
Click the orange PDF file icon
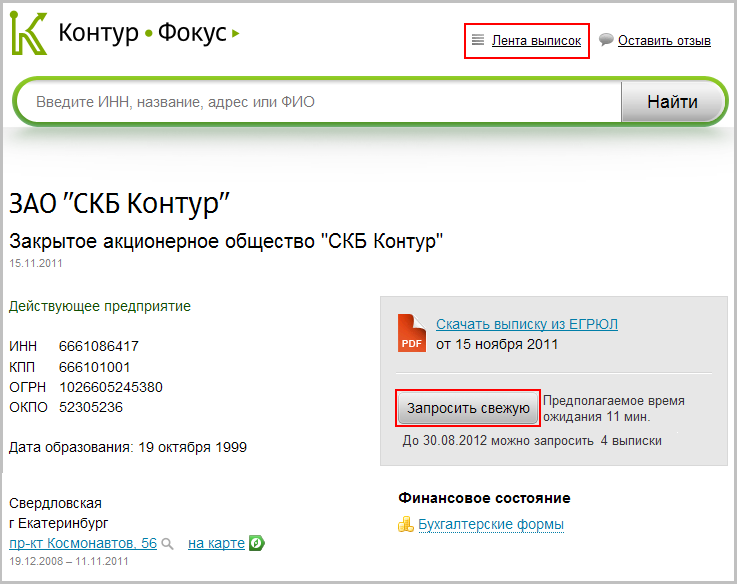point(412,333)
